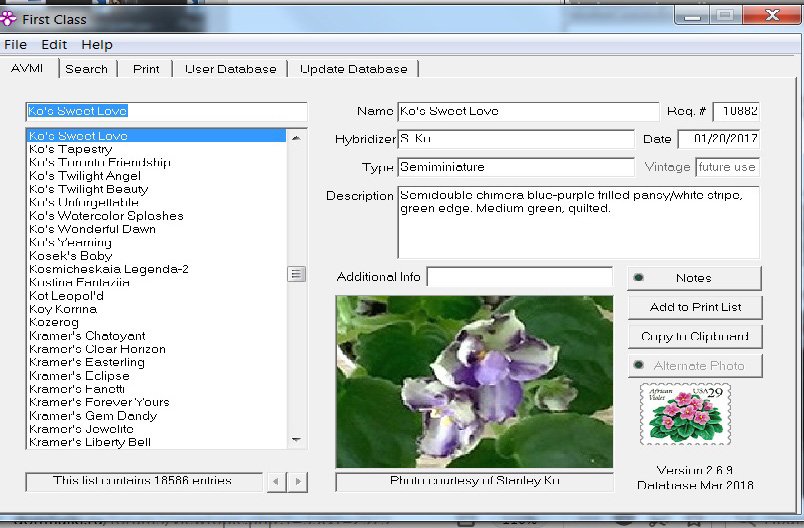Click the search box containing Ko's Sweet Love
The width and height of the screenshot is (804, 528).
click(167, 111)
